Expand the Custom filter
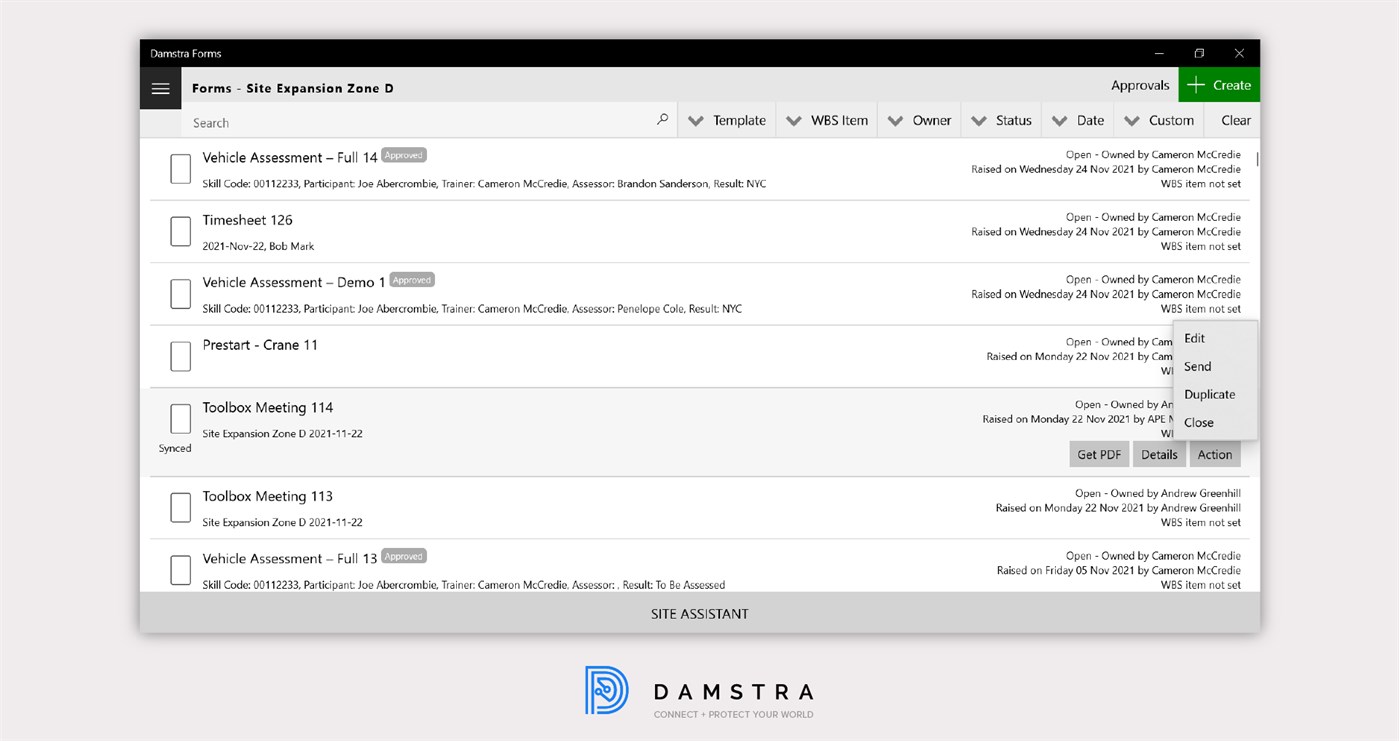The image size is (1399, 741). point(1158,119)
